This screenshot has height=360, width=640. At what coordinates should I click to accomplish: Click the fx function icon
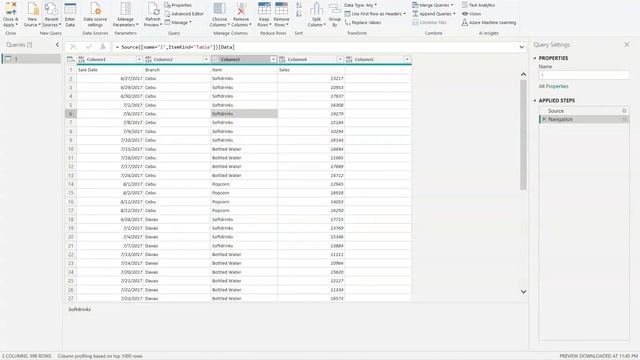[103, 47]
